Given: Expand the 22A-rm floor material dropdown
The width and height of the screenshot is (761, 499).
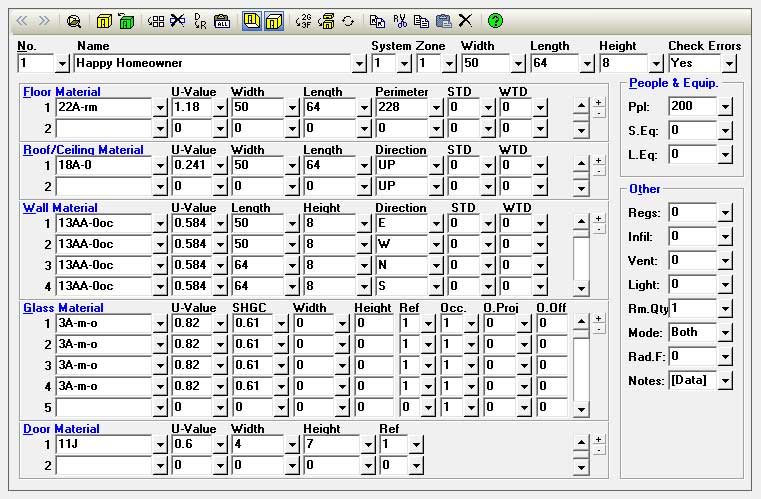Looking at the screenshot, I should pos(160,107).
